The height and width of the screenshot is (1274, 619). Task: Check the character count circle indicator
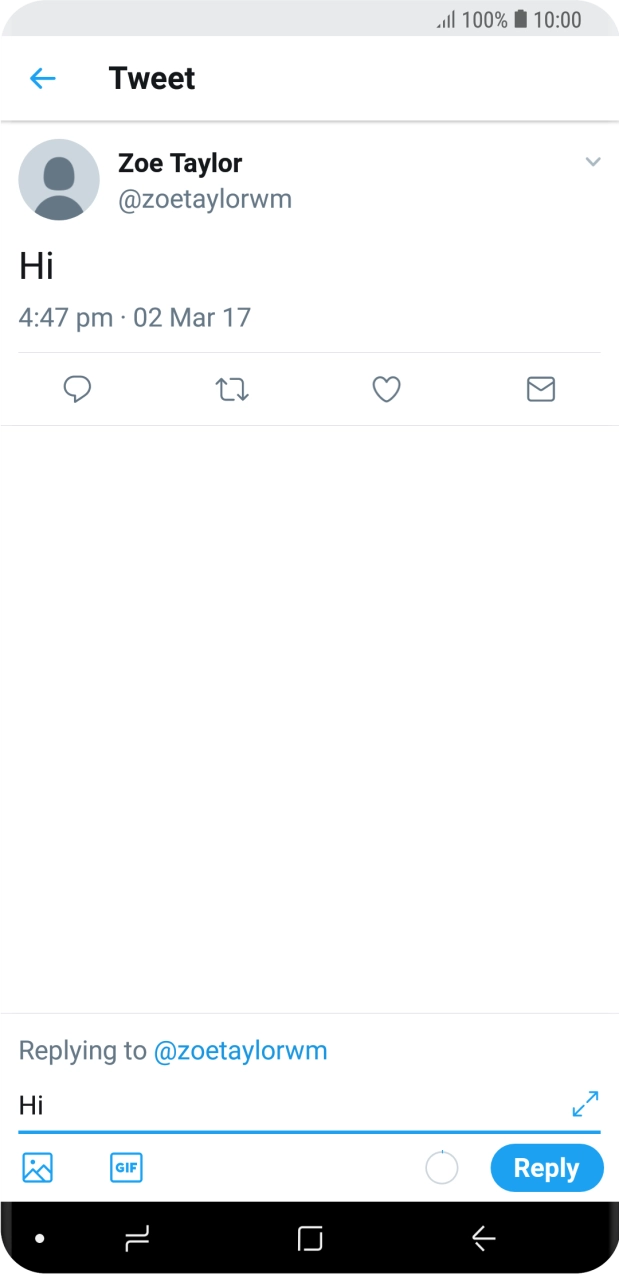(441, 1167)
